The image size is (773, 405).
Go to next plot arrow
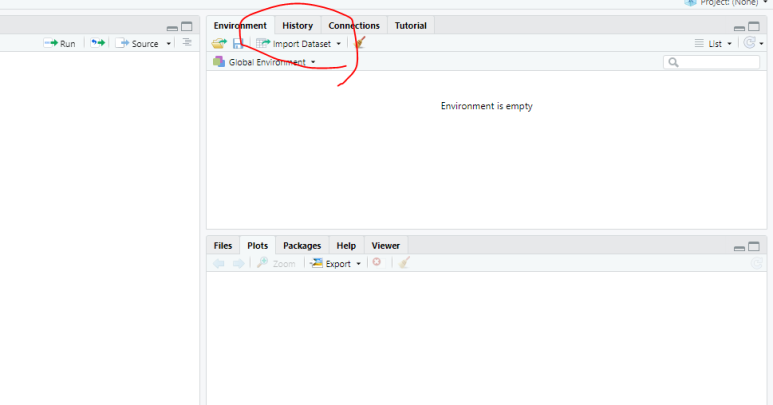point(238,264)
